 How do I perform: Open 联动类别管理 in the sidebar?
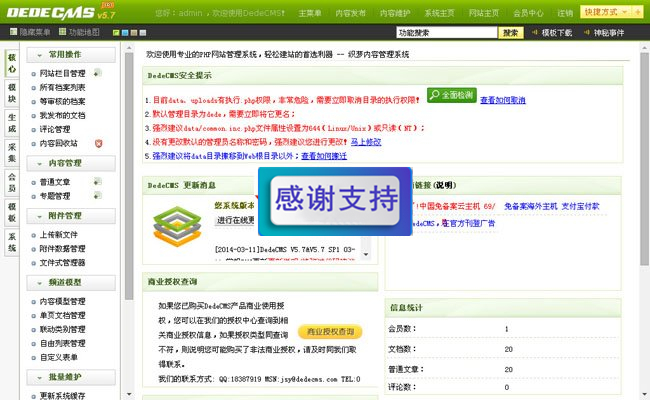click(x=62, y=329)
